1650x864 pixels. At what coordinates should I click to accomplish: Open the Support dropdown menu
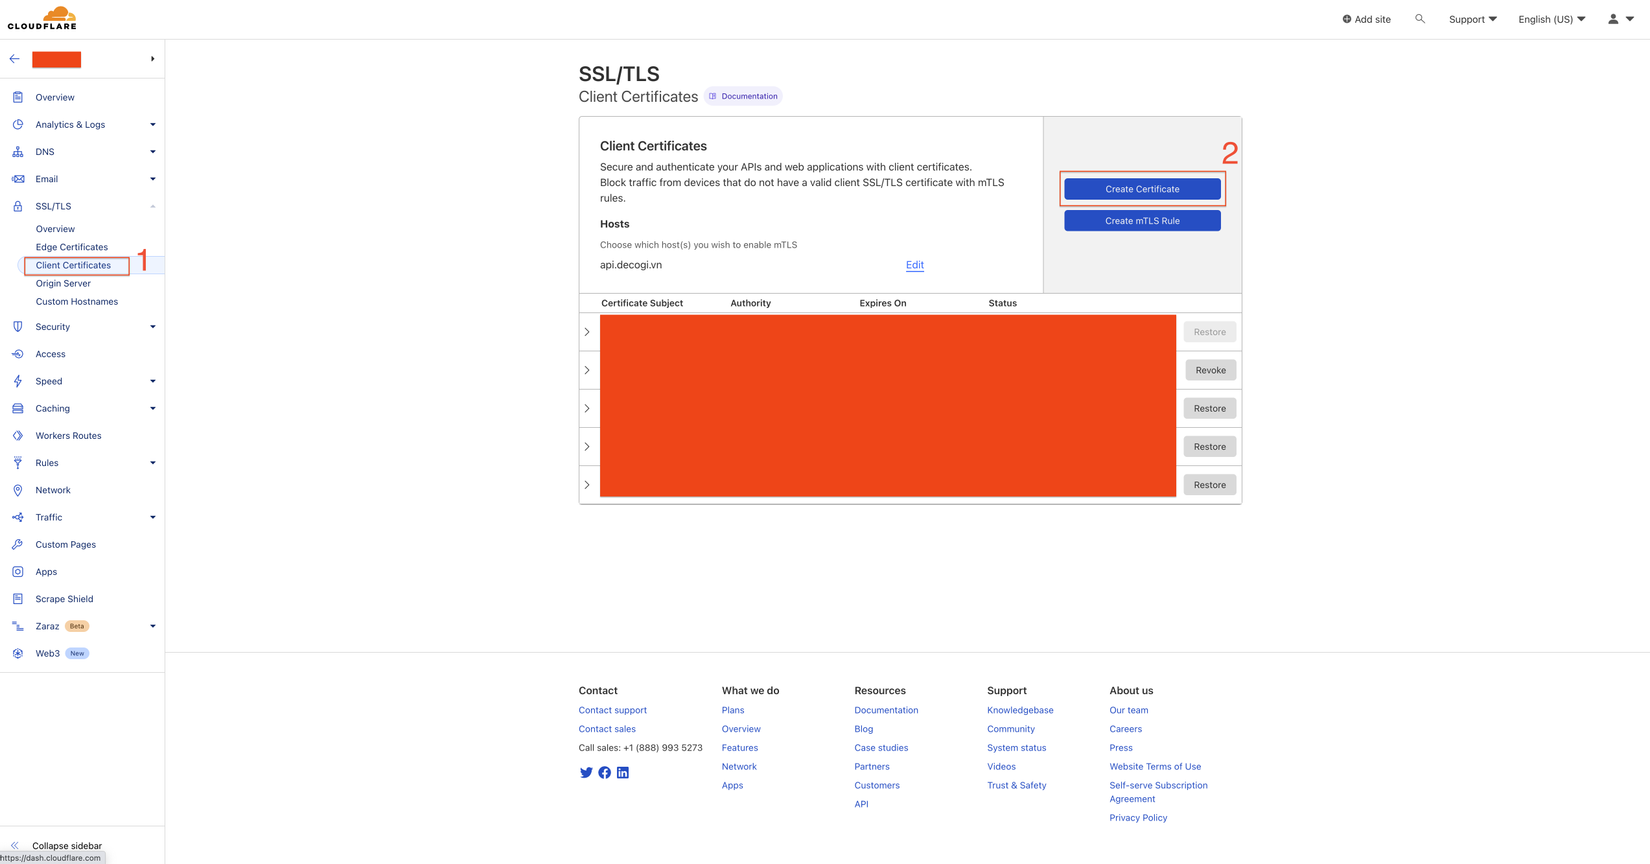[x=1472, y=19]
